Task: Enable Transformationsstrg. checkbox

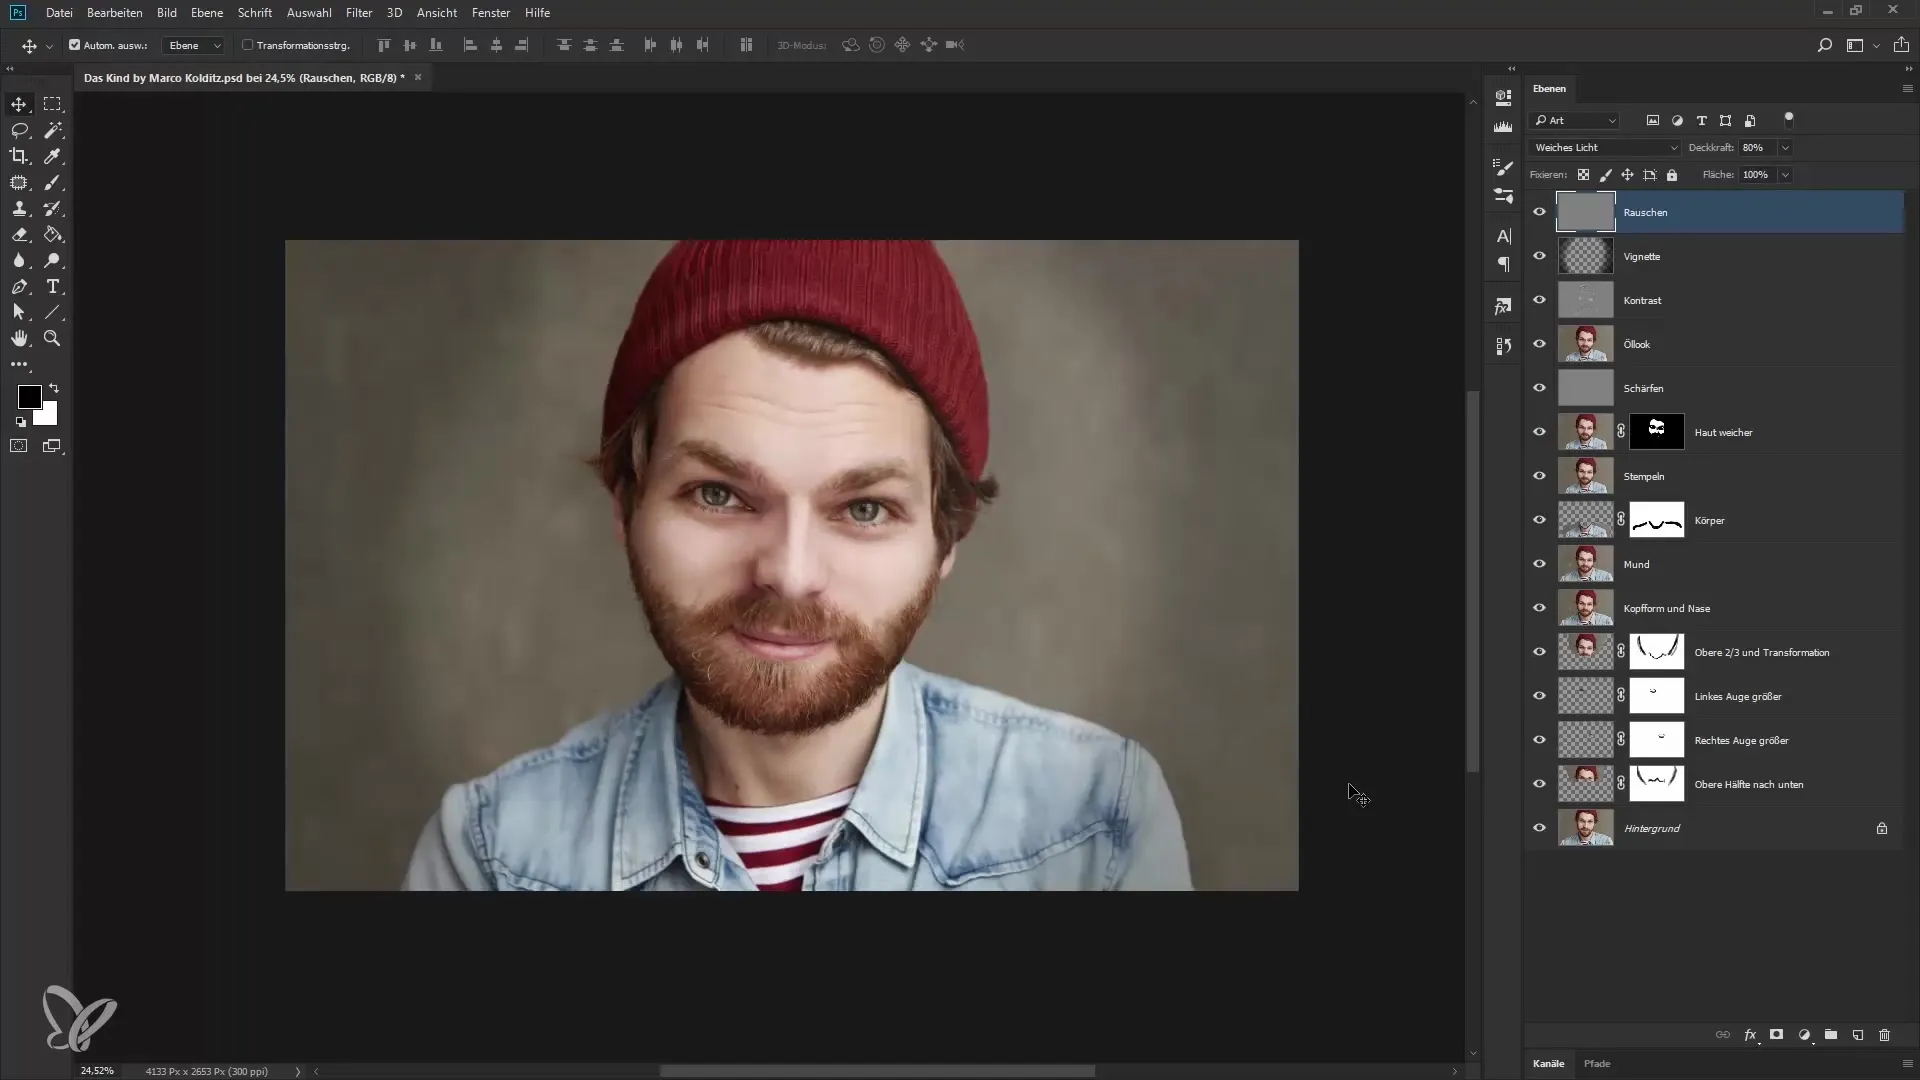Action: [248, 45]
